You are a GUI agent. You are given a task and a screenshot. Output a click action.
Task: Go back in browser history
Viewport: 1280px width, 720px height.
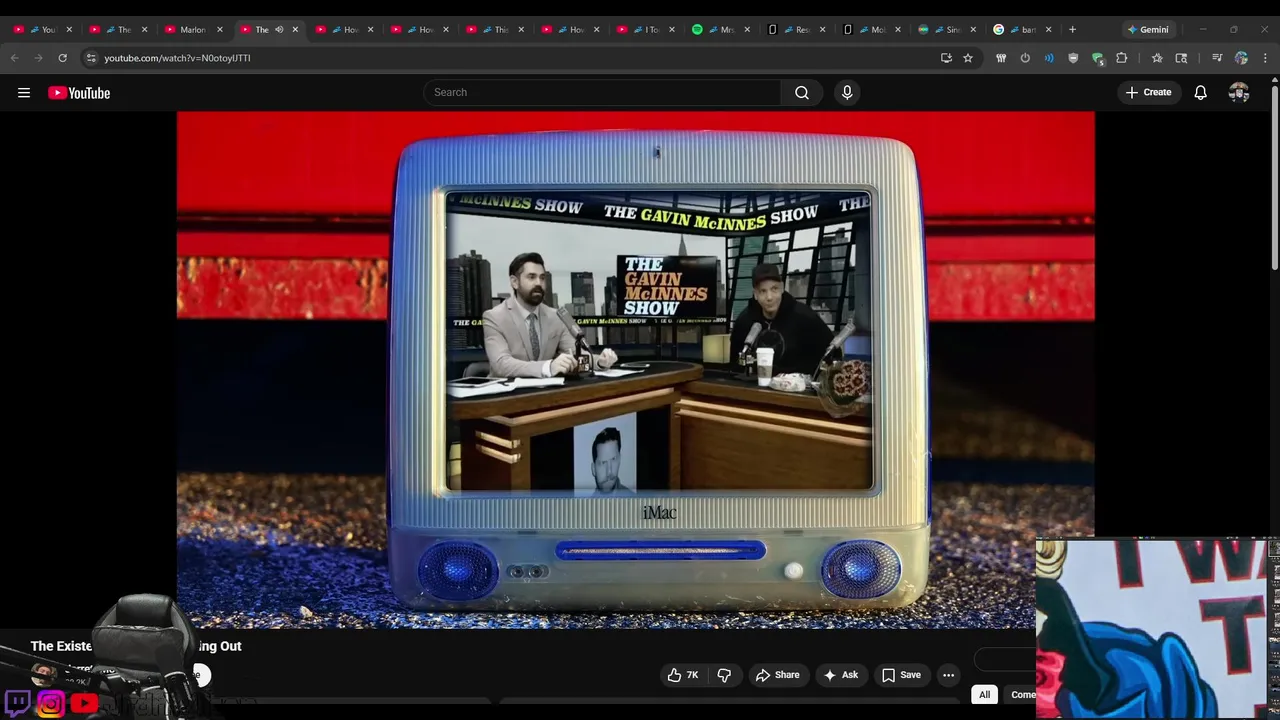15,58
